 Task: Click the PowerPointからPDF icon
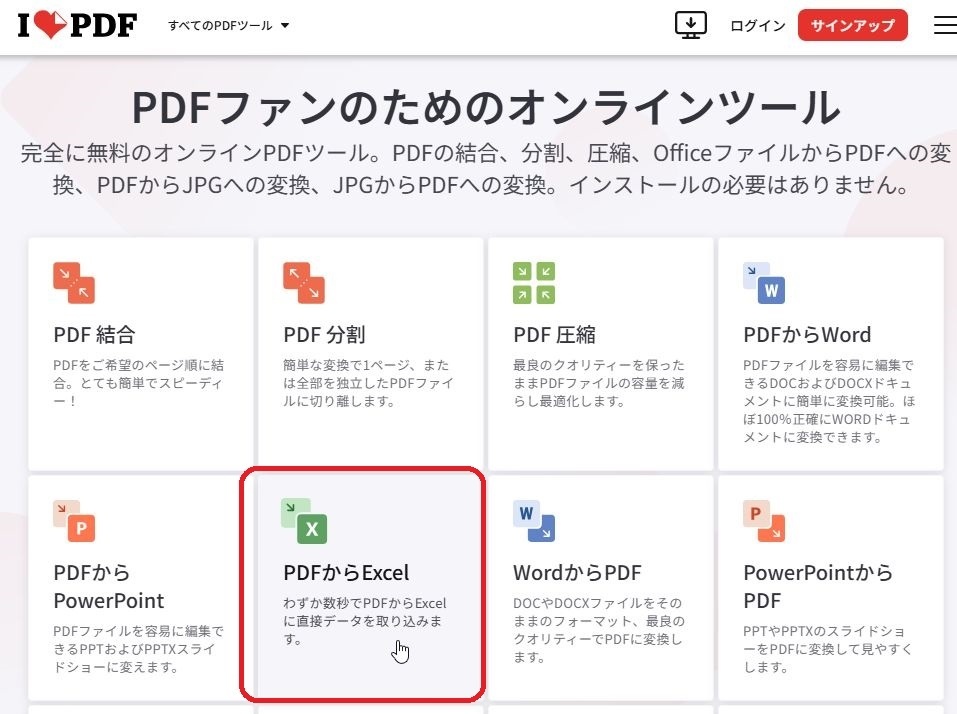pyautogui.click(x=764, y=521)
